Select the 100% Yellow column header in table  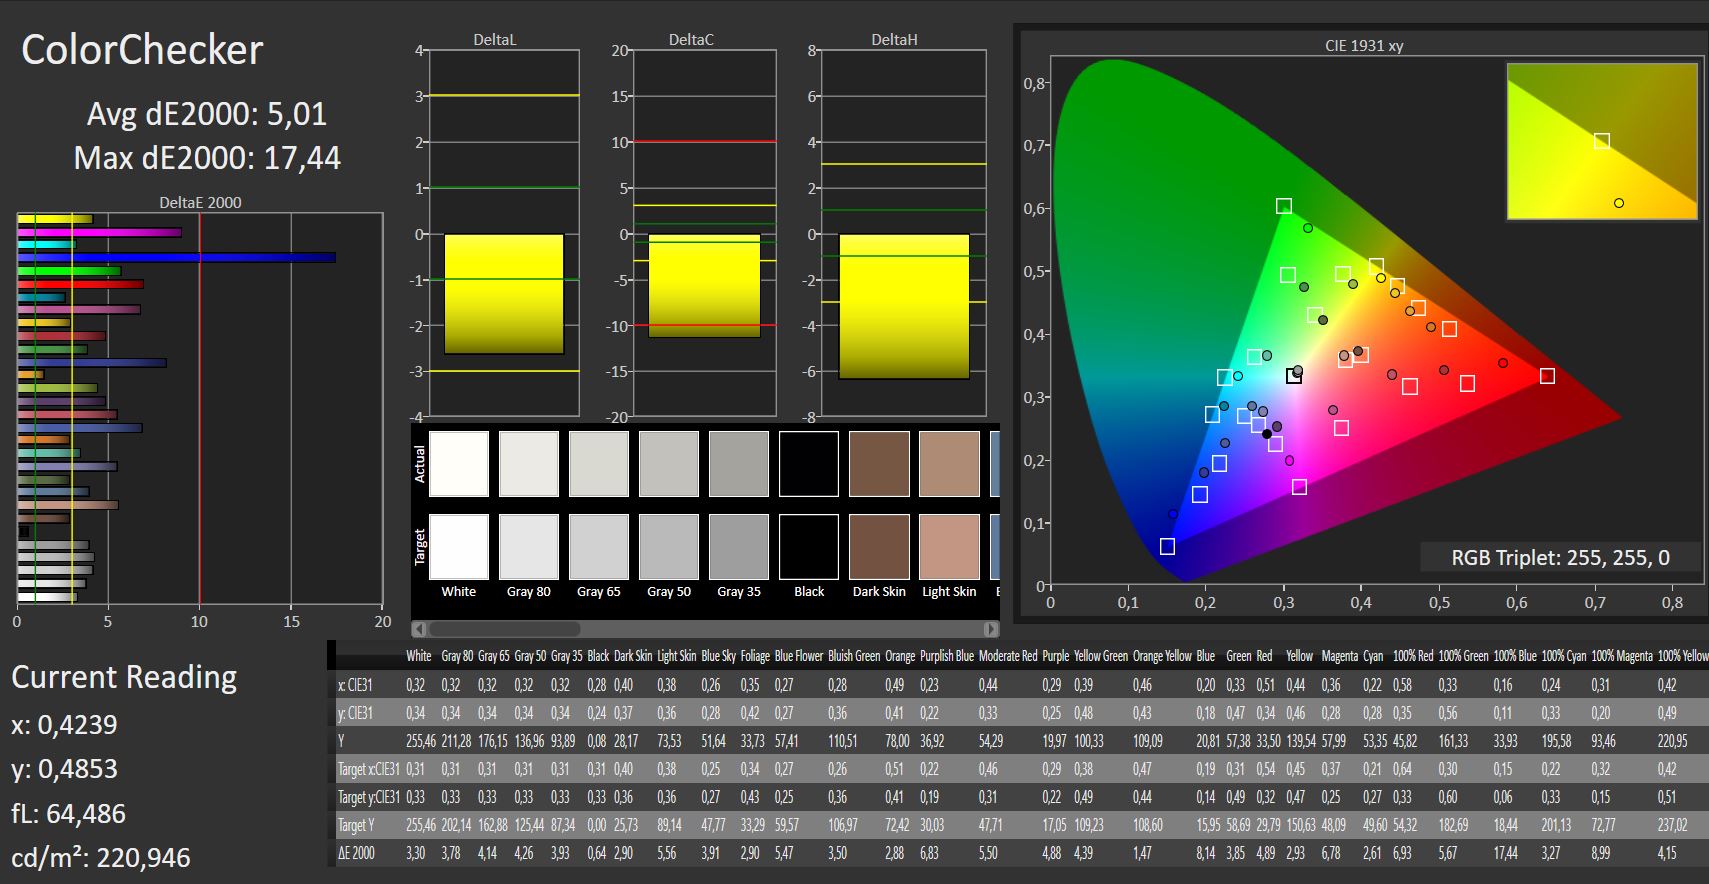[x=1682, y=656]
